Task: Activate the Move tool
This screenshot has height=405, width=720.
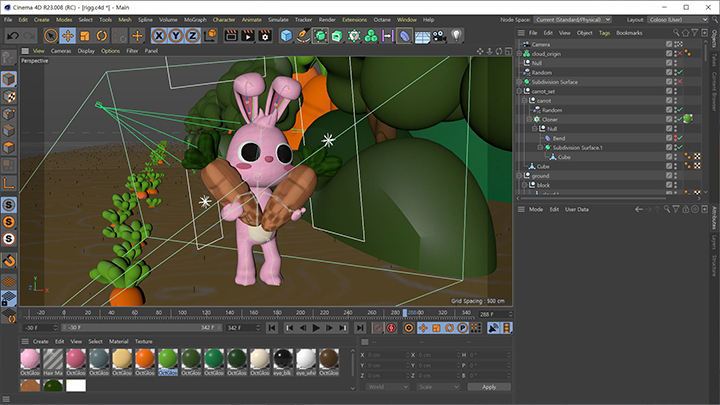Action: click(x=68, y=36)
